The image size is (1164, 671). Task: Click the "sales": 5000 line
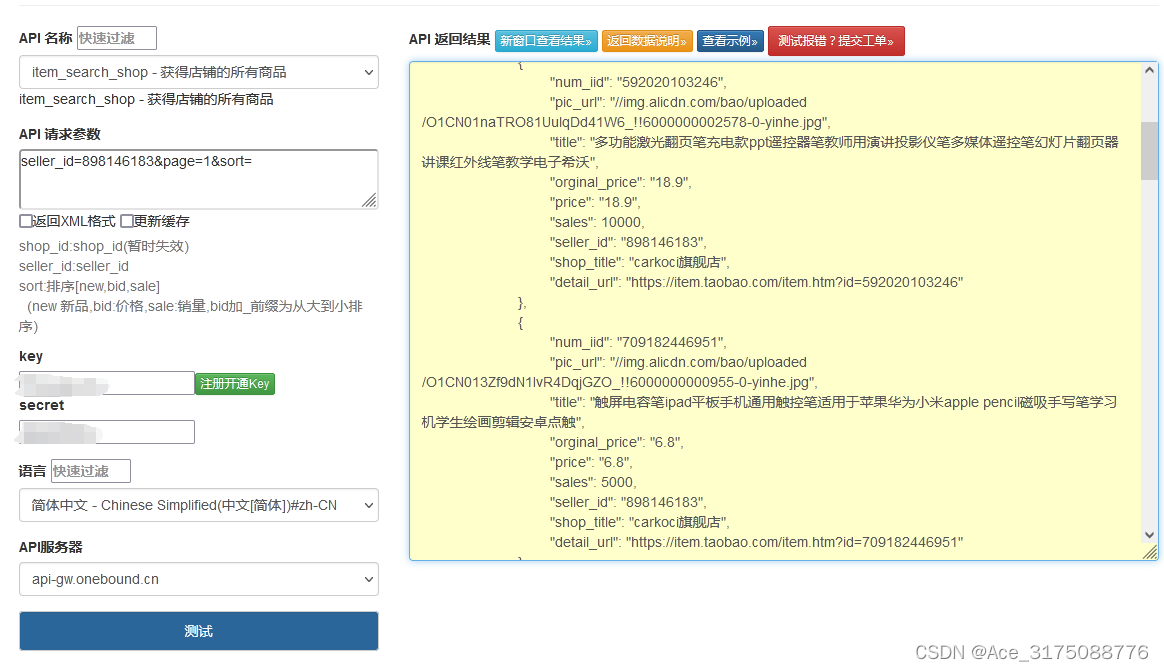593,482
